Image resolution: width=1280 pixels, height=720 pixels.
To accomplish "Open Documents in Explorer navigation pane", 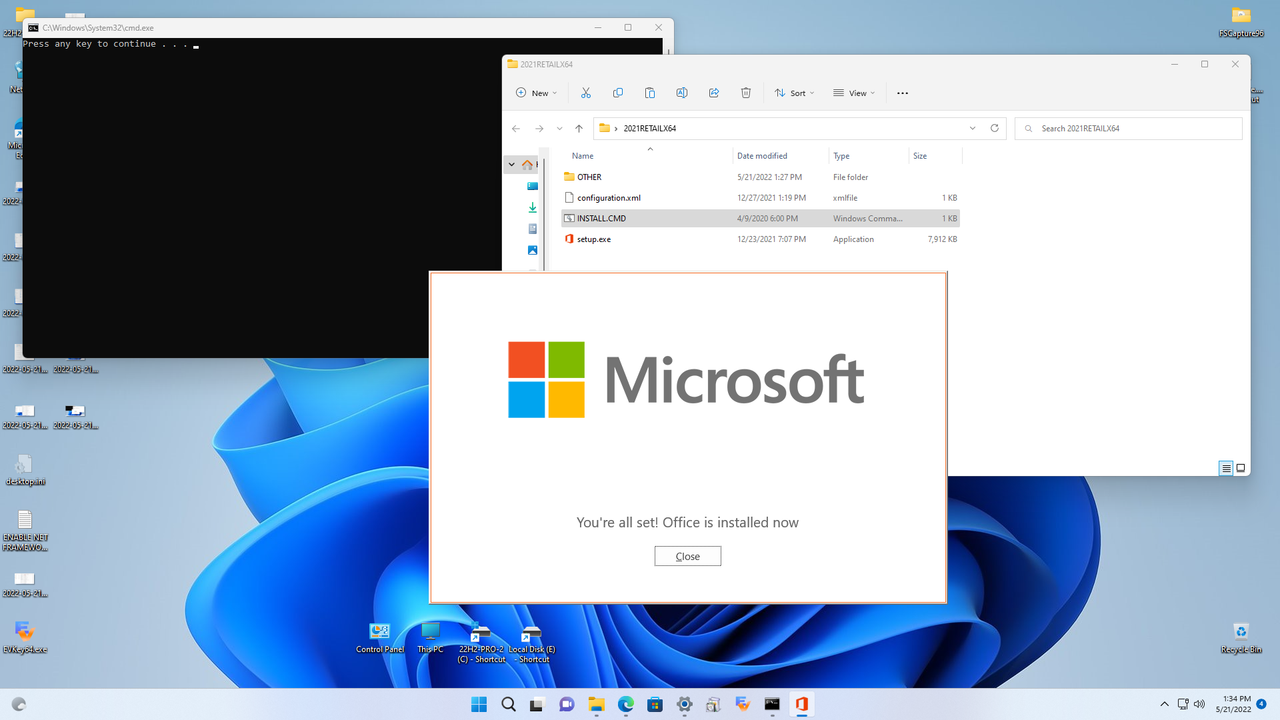I will tap(532, 229).
